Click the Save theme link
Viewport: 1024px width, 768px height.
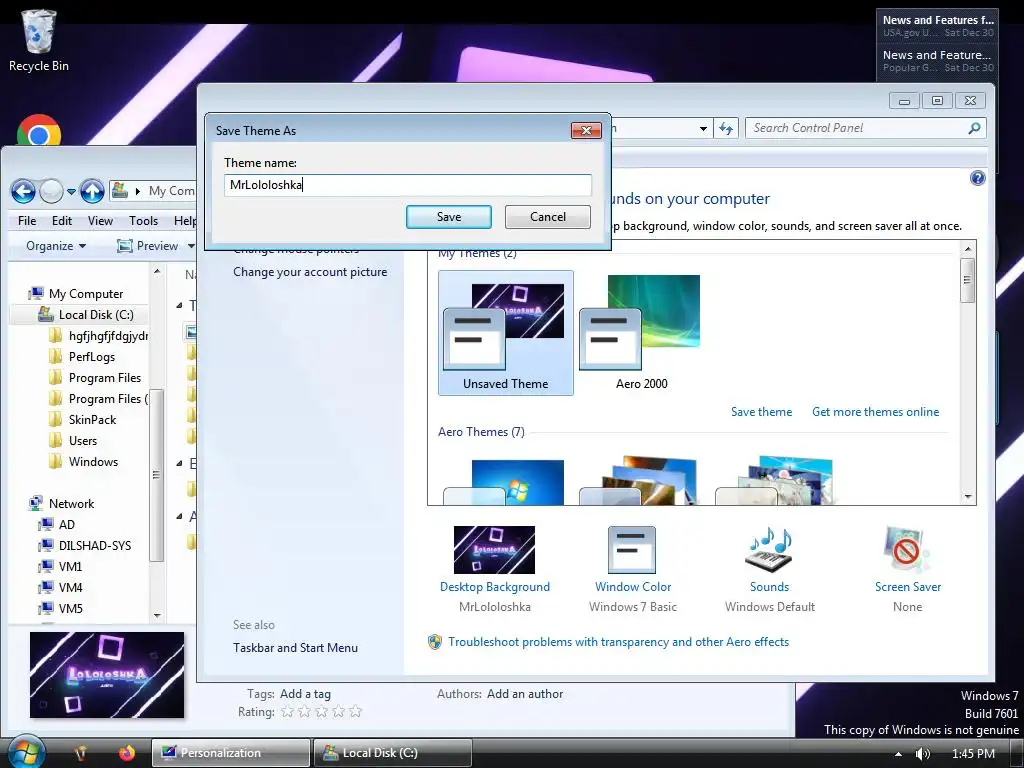761,412
